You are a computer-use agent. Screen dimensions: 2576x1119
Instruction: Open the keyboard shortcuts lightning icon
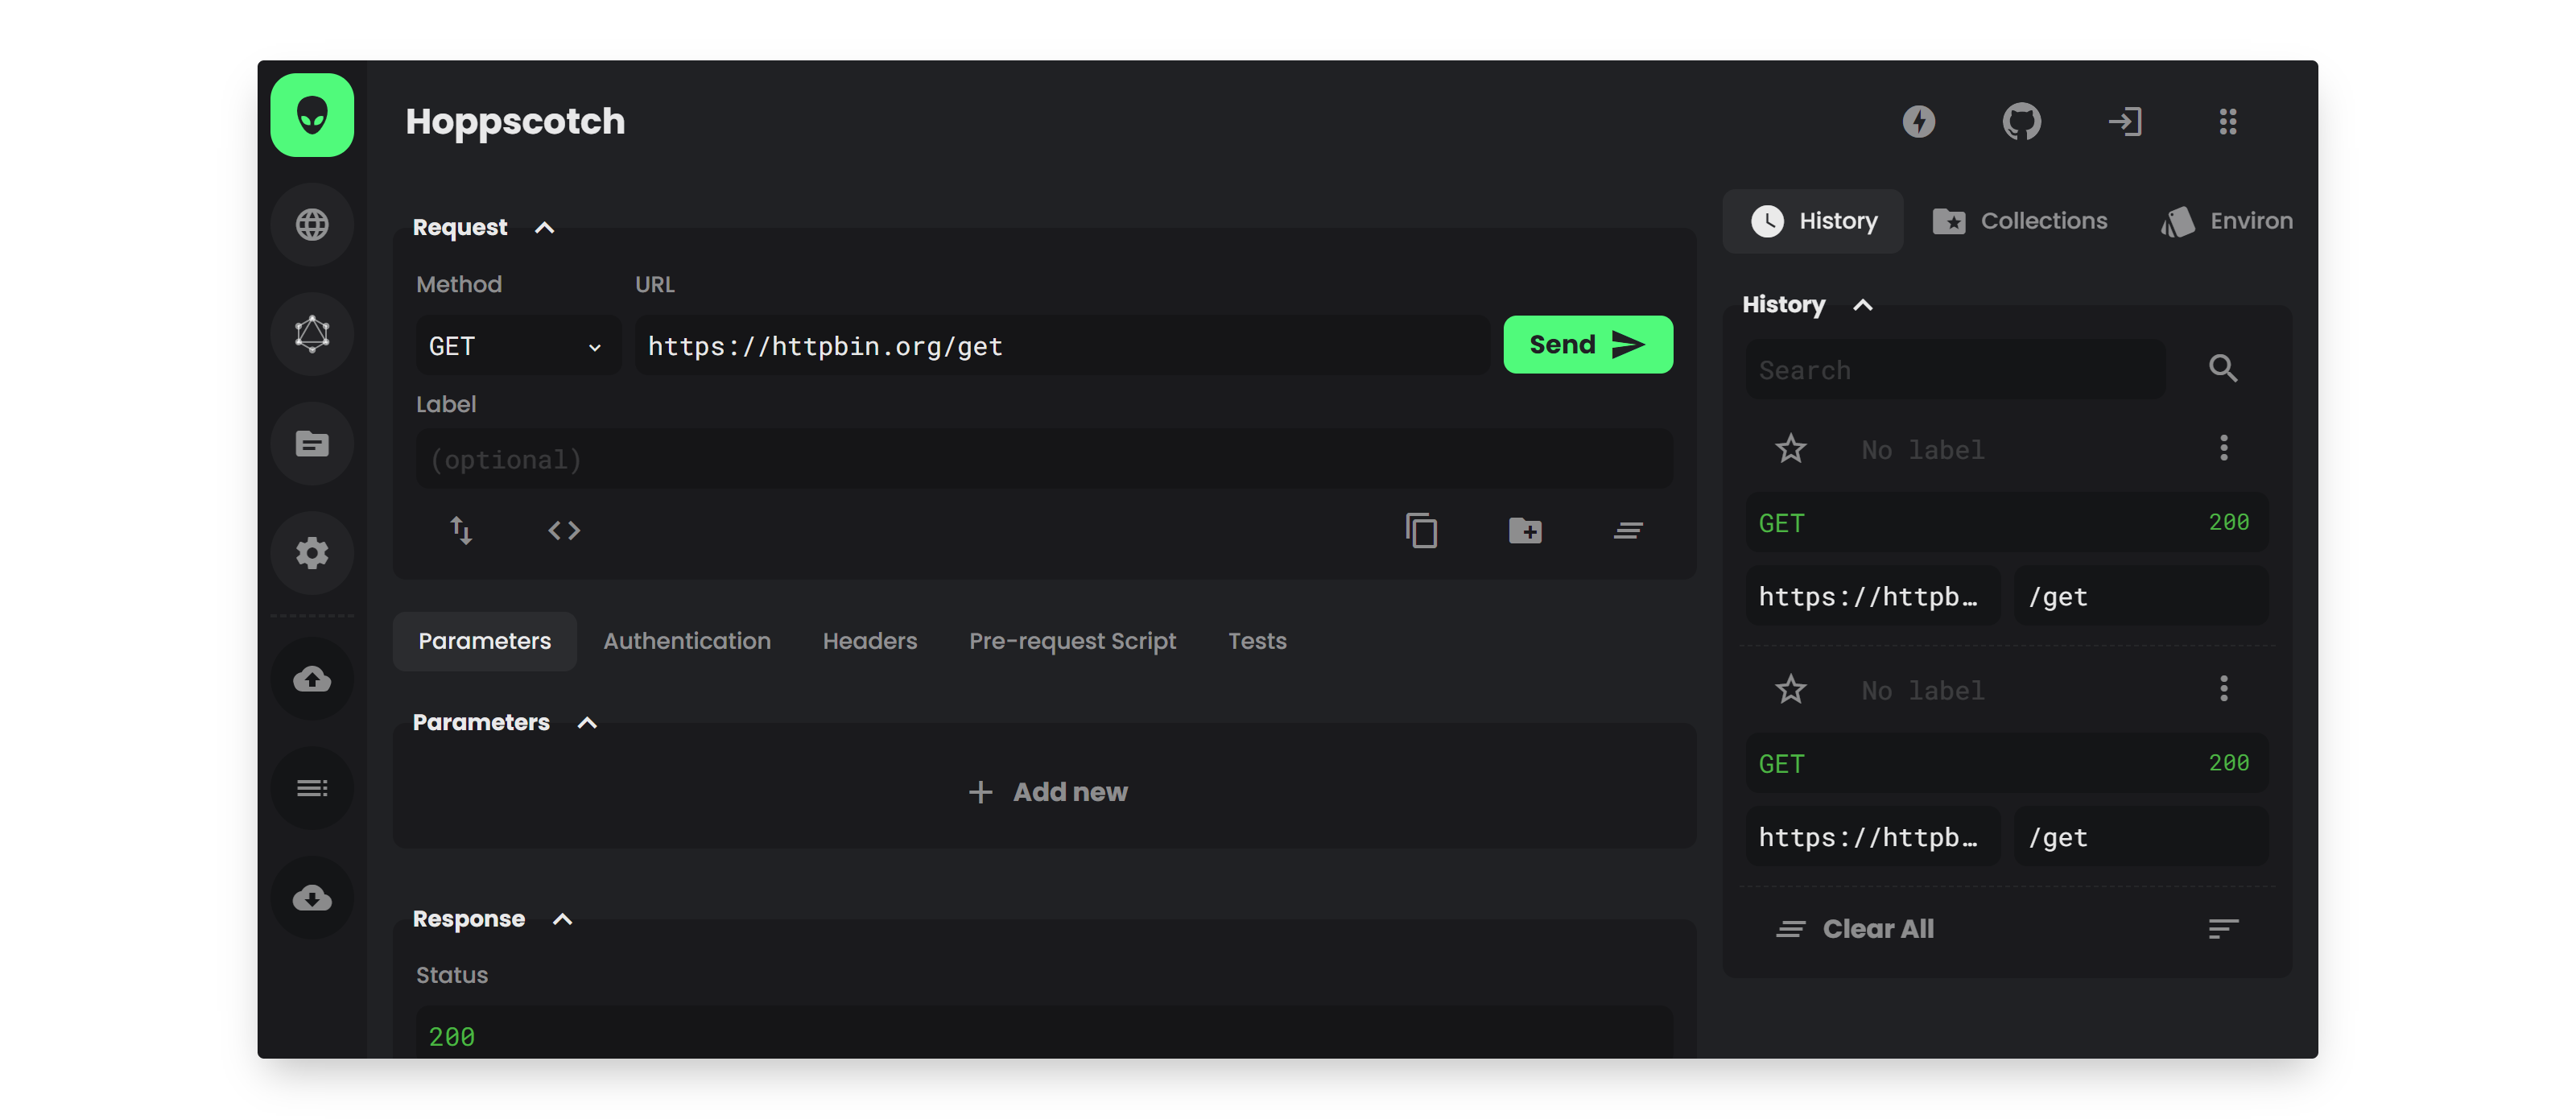click(x=1919, y=121)
